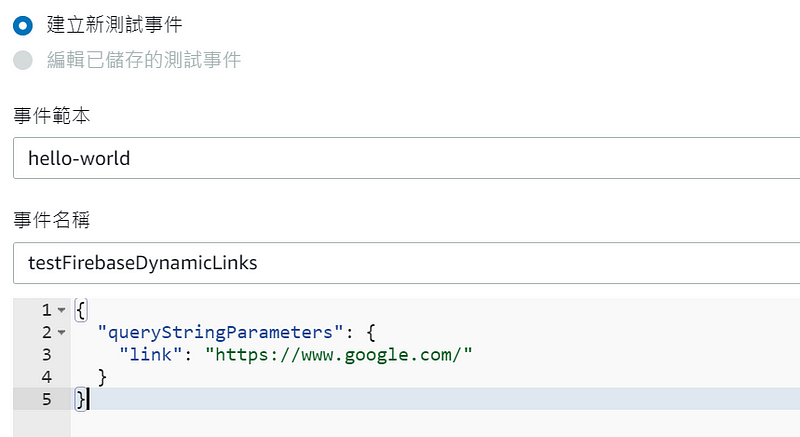Select the 編輯已儲存的測試事件 radio option

tap(23, 60)
